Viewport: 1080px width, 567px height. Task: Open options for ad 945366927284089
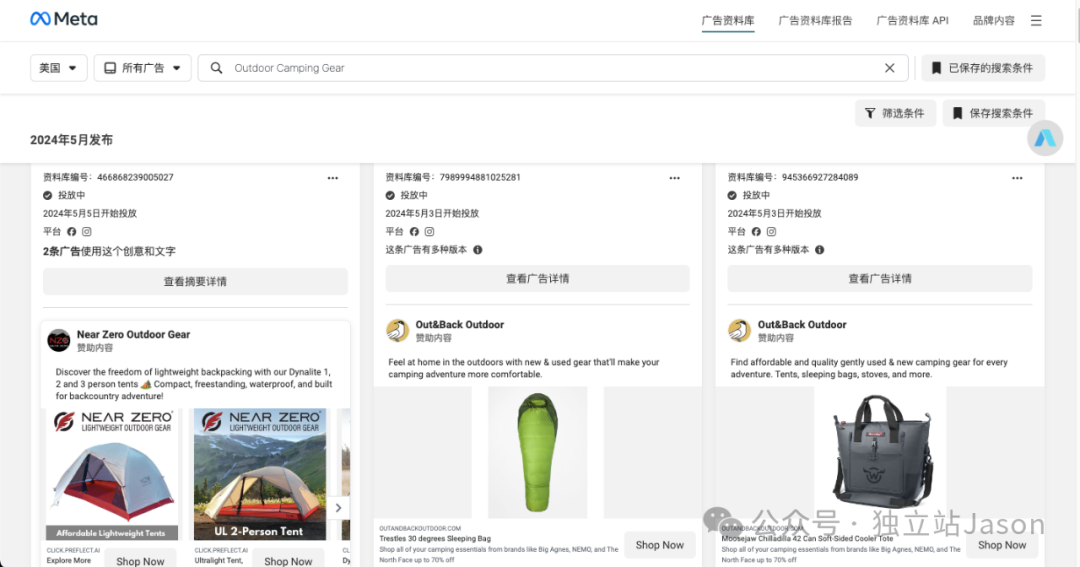(x=1017, y=178)
